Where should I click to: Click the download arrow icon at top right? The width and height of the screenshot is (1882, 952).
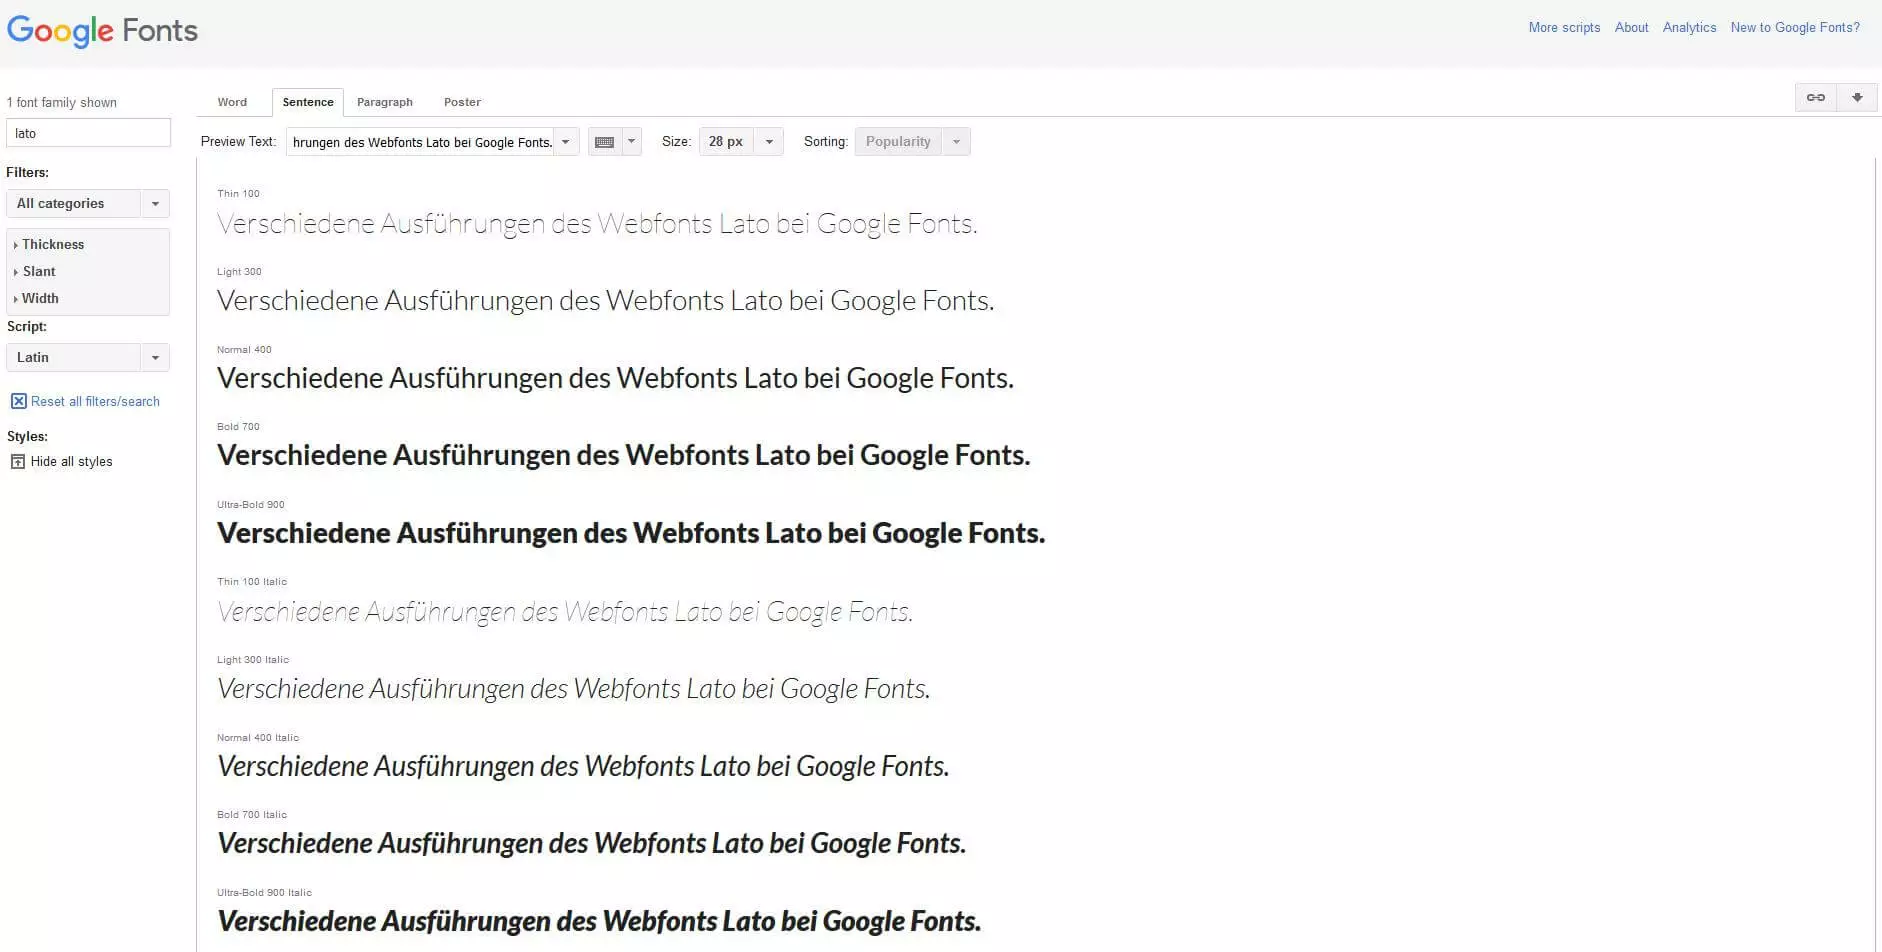[x=1857, y=97]
